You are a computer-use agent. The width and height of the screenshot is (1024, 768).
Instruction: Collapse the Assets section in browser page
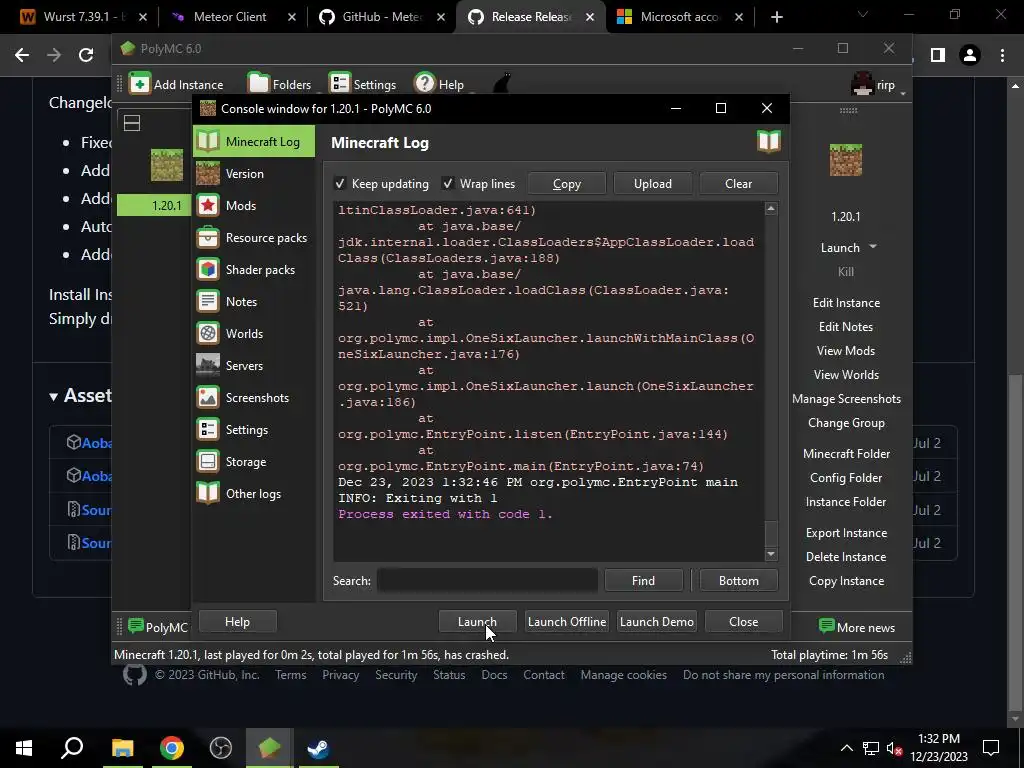click(x=54, y=396)
